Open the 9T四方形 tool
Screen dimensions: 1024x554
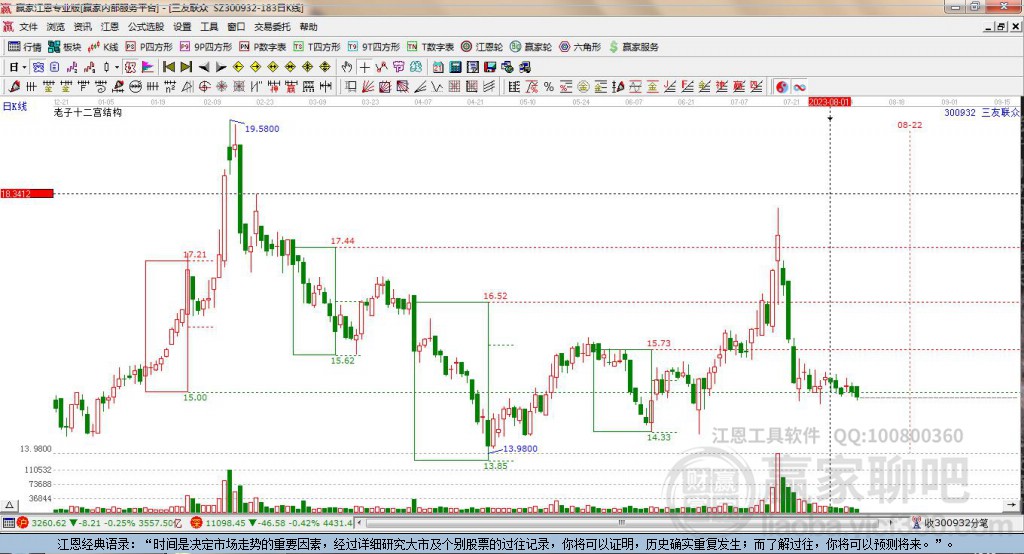pyautogui.click(x=374, y=47)
